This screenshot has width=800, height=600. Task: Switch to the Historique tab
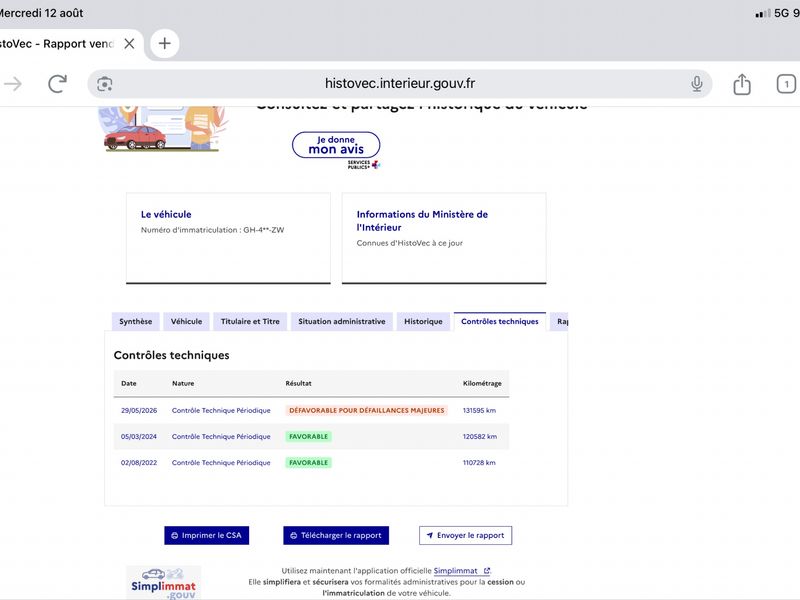[423, 321]
